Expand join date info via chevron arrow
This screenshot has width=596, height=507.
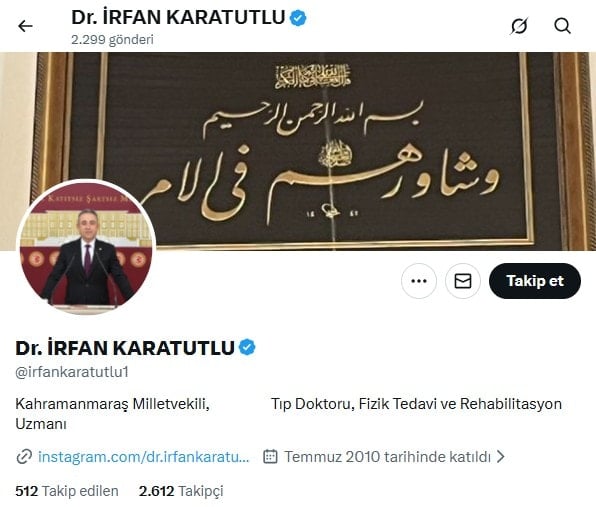501,456
